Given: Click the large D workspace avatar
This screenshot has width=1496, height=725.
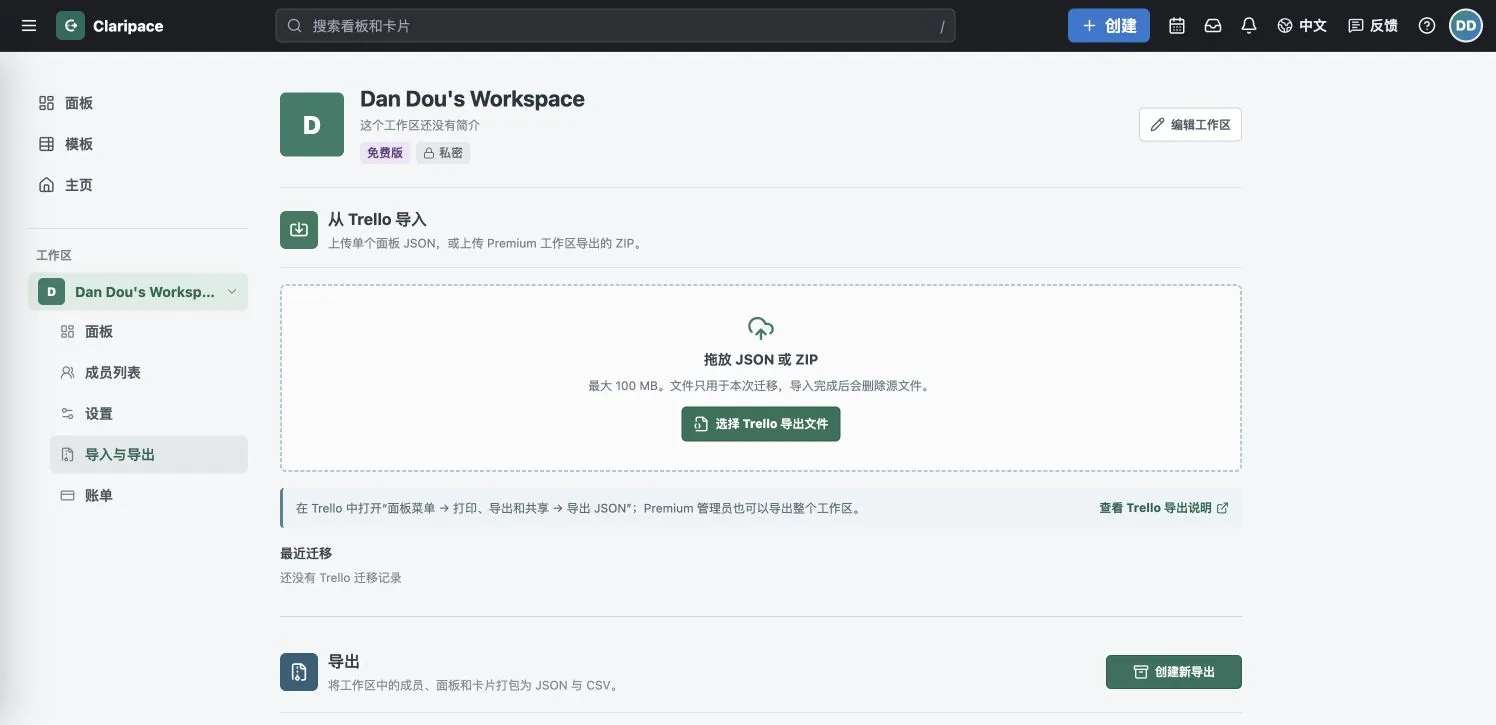Looking at the screenshot, I should [312, 125].
